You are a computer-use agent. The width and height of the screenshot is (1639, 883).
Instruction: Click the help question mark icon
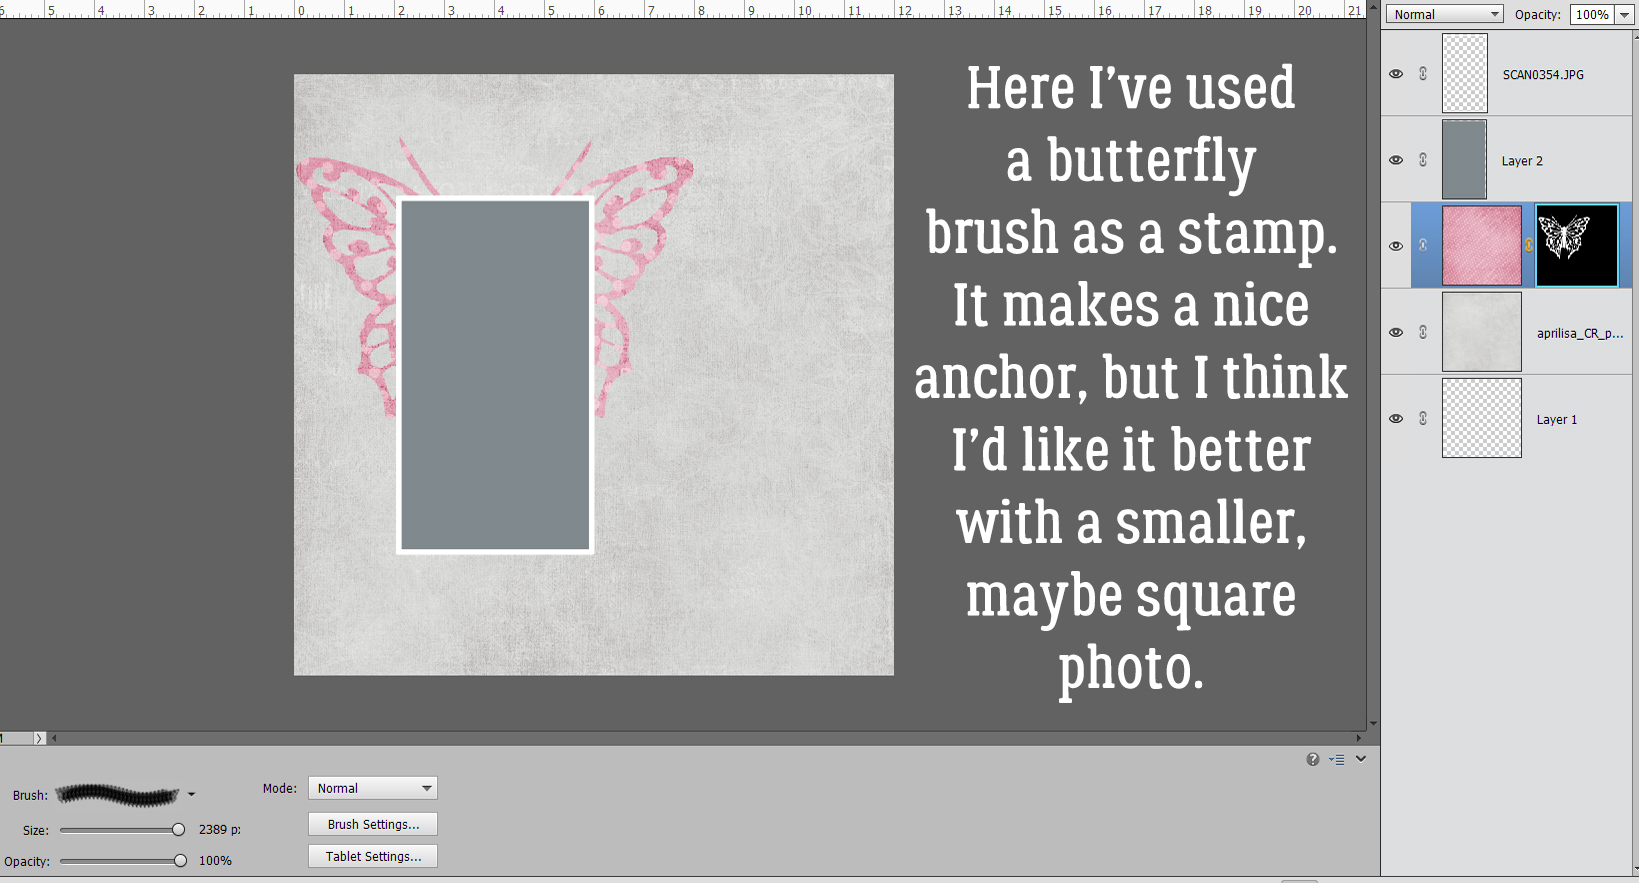point(1313,760)
